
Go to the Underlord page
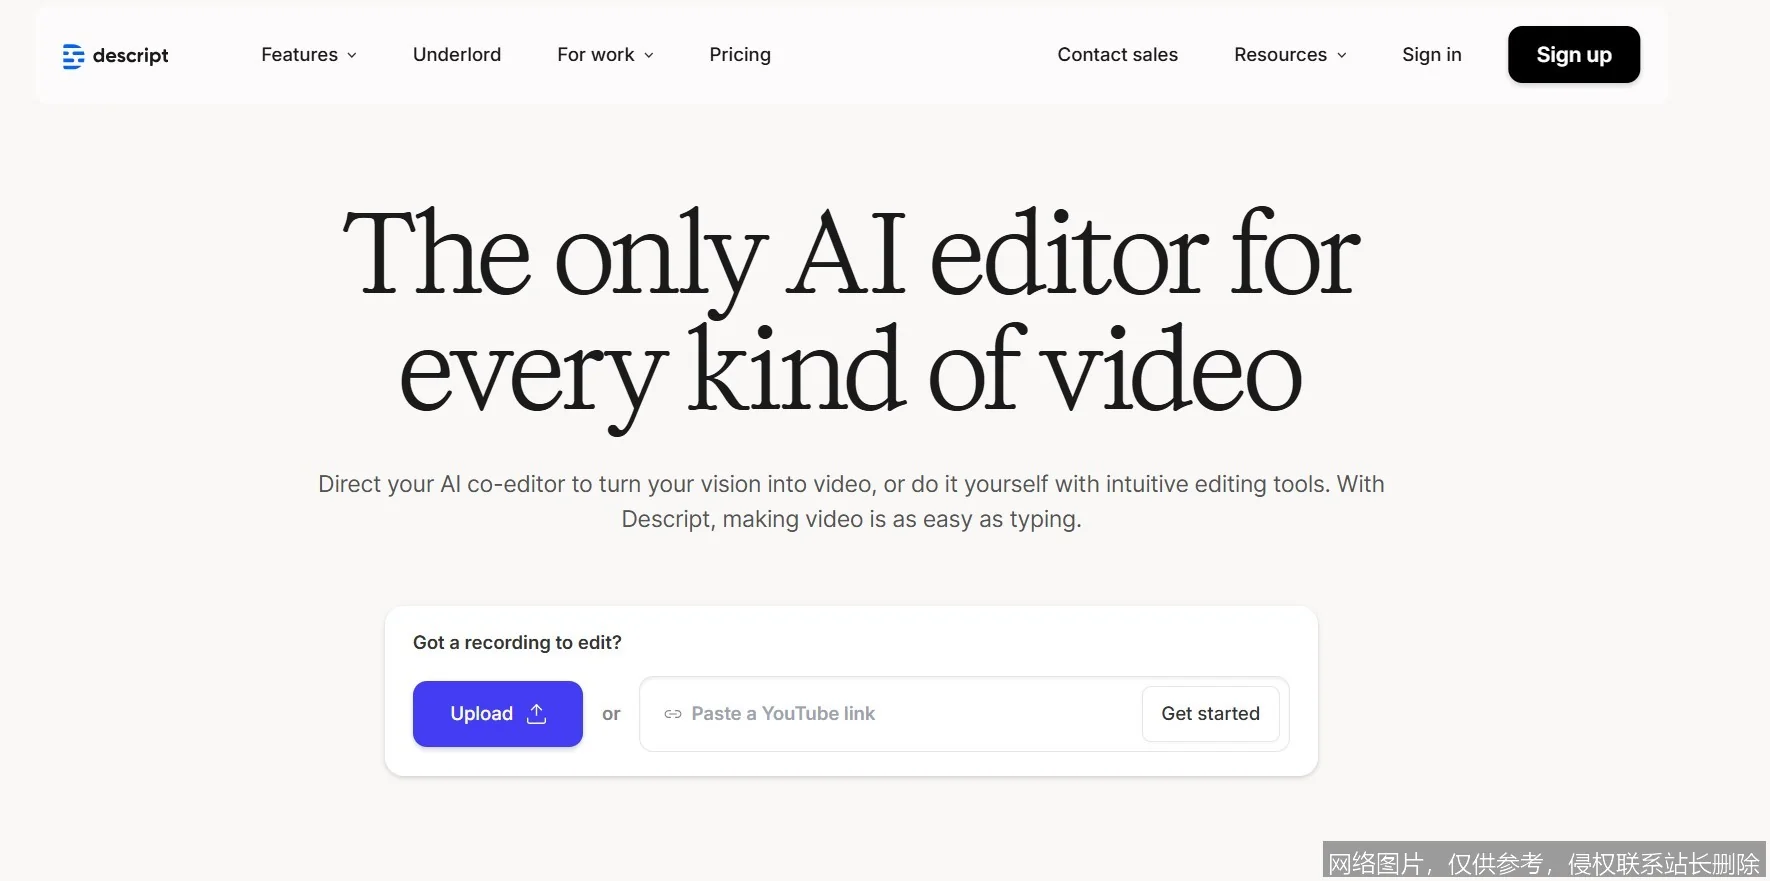(x=457, y=55)
